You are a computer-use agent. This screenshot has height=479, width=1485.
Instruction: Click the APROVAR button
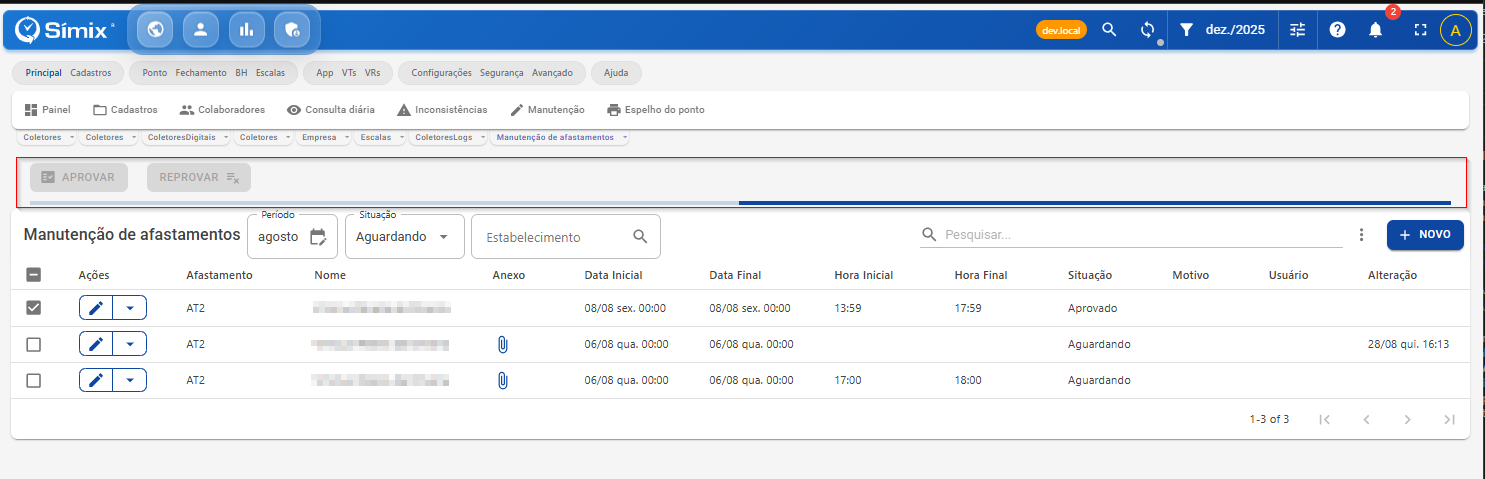[x=79, y=177]
